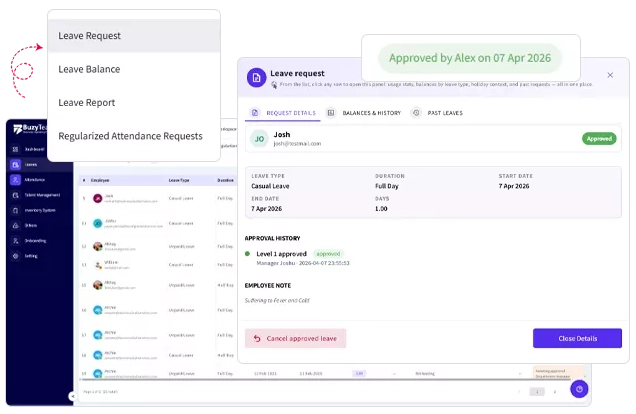
Task: Click the Duration column header
Action: (x=225, y=180)
